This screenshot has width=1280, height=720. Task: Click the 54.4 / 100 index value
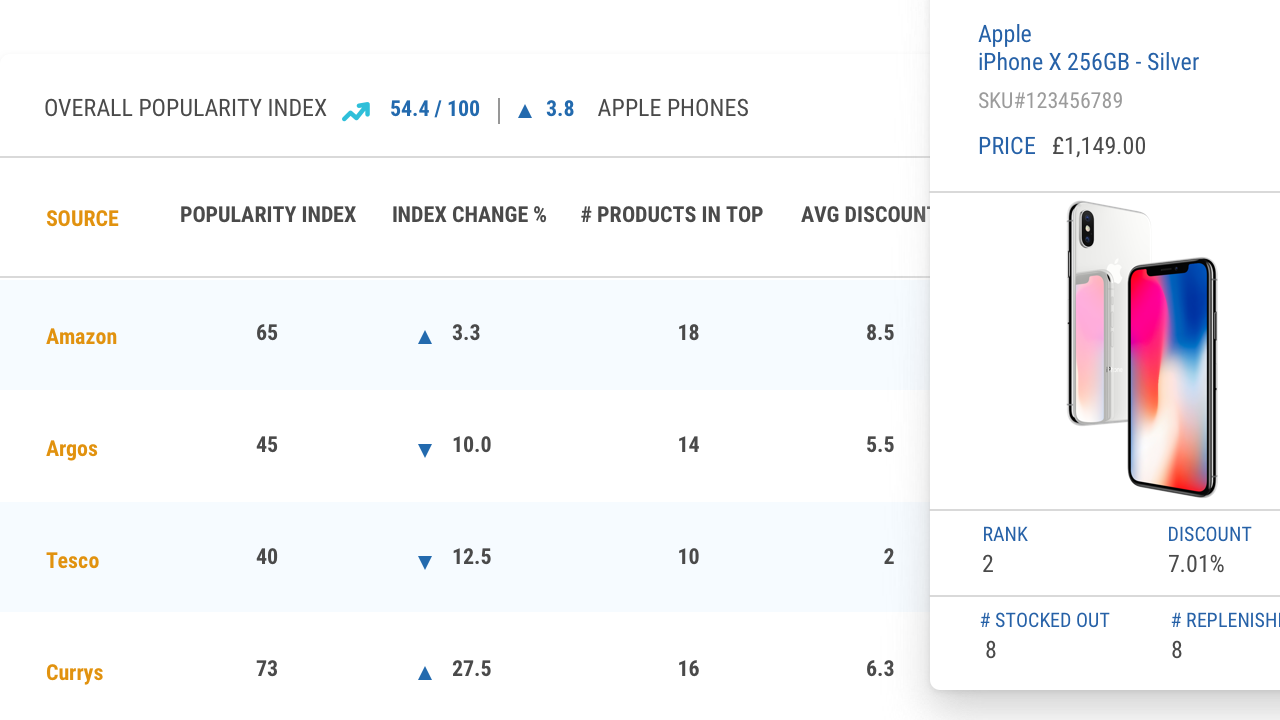click(435, 109)
